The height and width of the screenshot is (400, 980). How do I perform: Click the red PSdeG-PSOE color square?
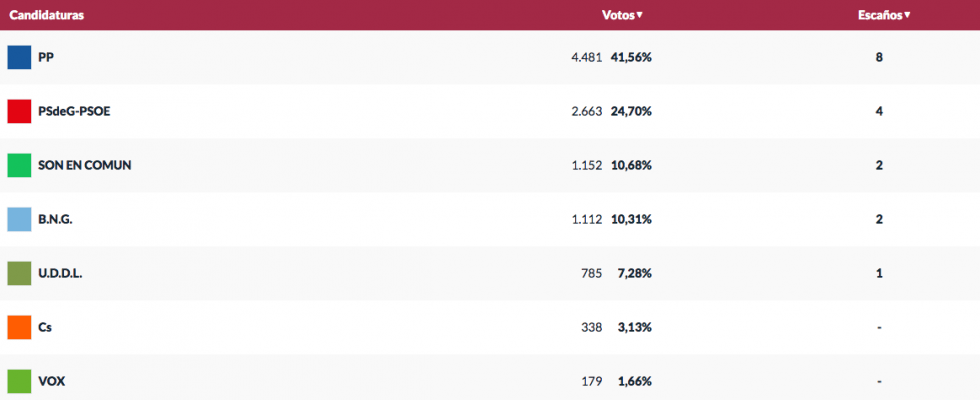coord(20,111)
